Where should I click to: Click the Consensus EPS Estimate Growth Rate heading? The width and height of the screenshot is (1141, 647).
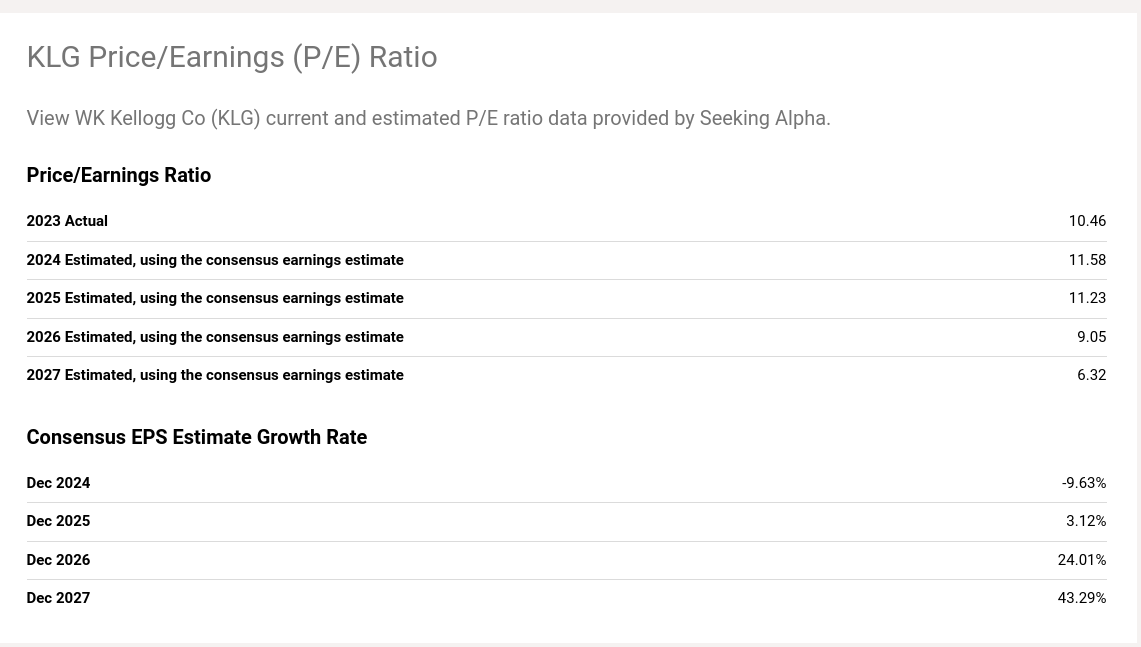tap(196, 437)
